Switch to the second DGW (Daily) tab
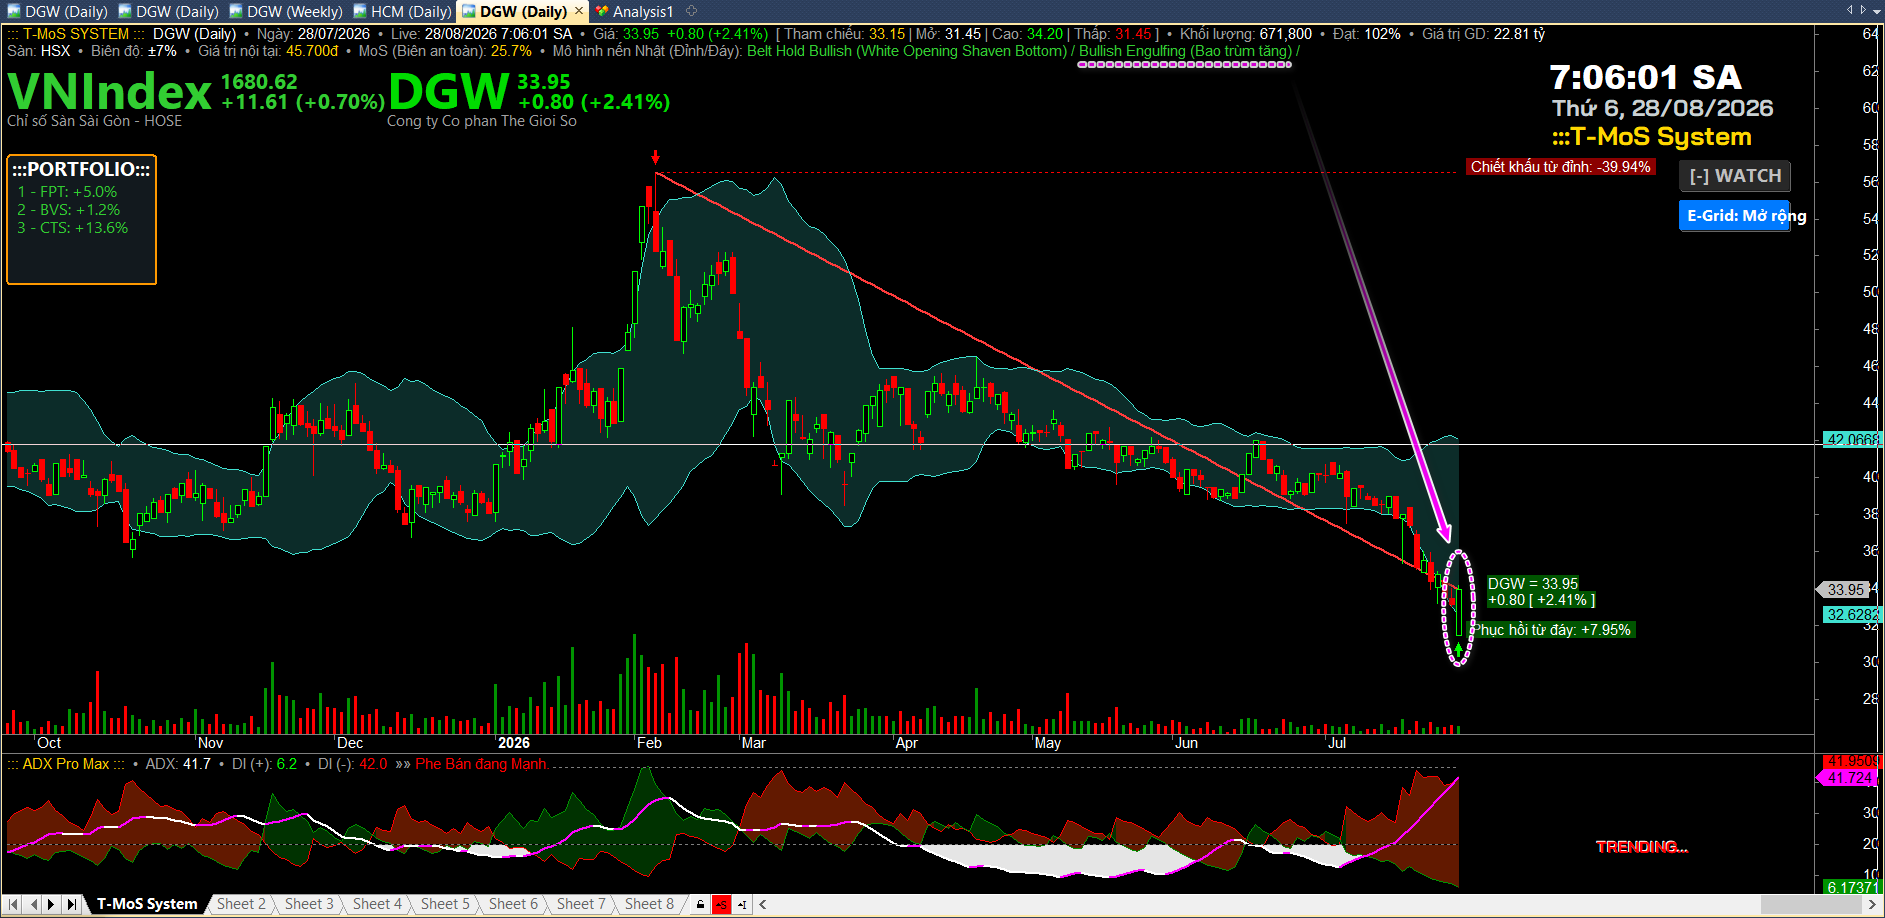The image size is (1885, 918). pos(168,11)
